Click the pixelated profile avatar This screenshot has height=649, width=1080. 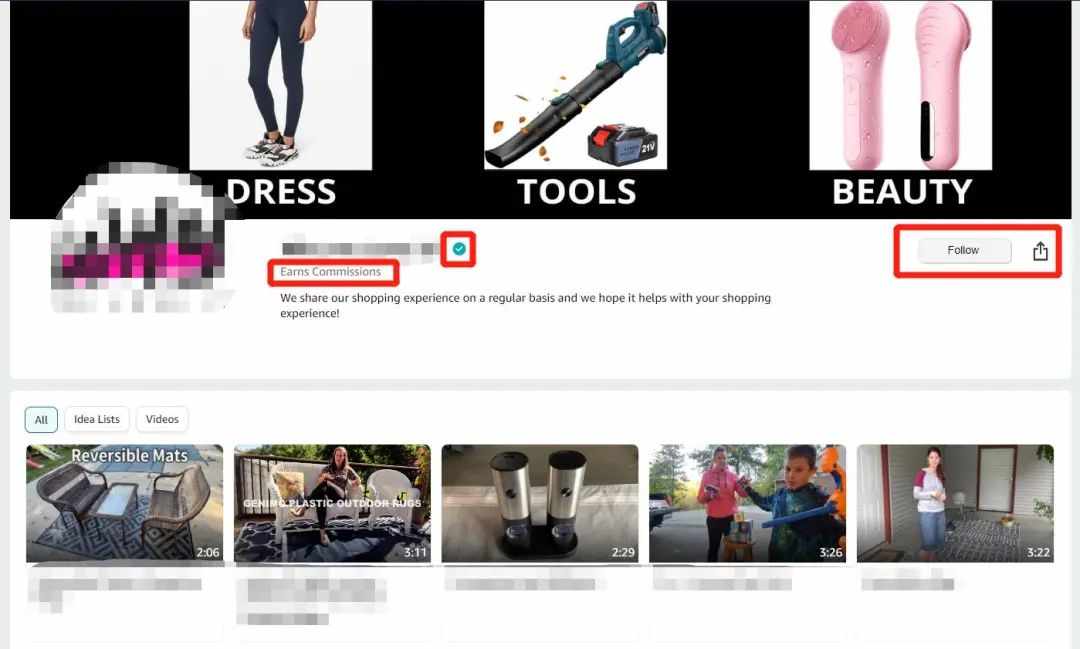pyautogui.click(x=141, y=238)
